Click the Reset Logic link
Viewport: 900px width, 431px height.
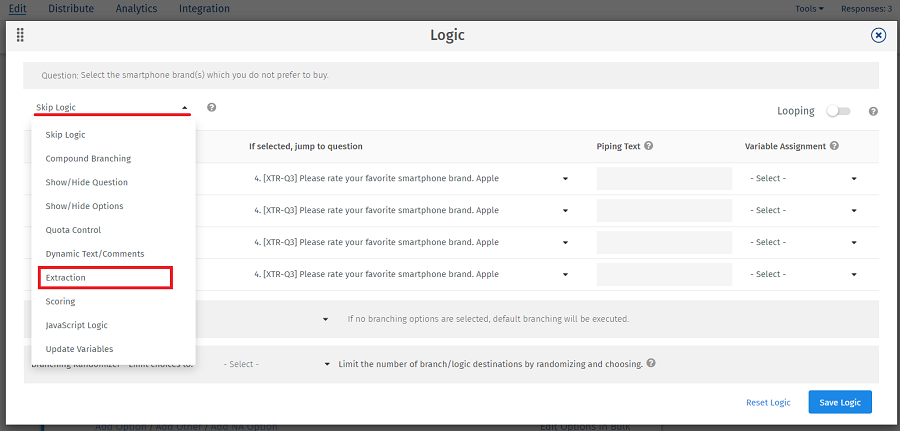768,403
